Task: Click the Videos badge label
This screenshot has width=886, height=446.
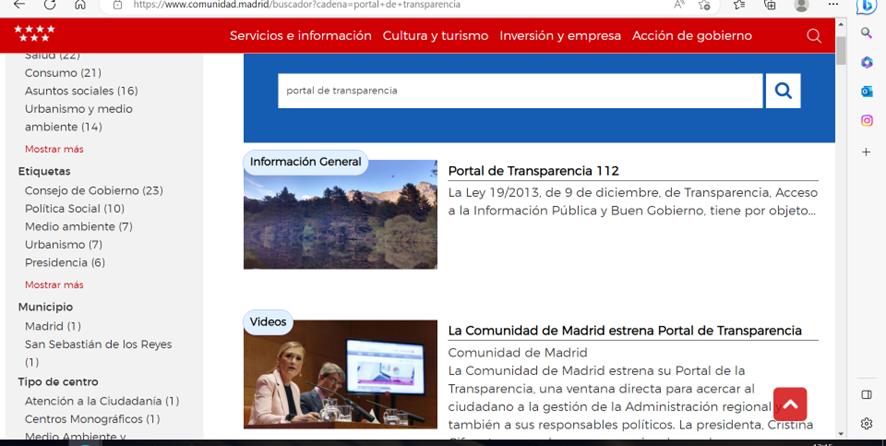Action: (268, 322)
